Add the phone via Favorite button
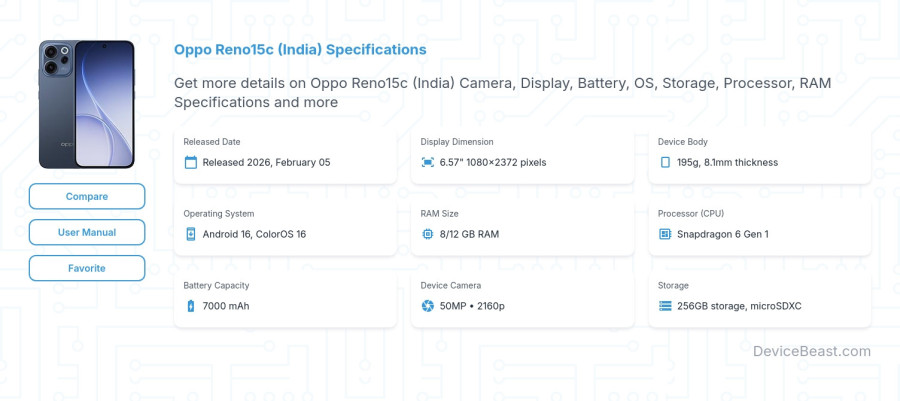Image resolution: width=900 pixels, height=401 pixels. (87, 268)
